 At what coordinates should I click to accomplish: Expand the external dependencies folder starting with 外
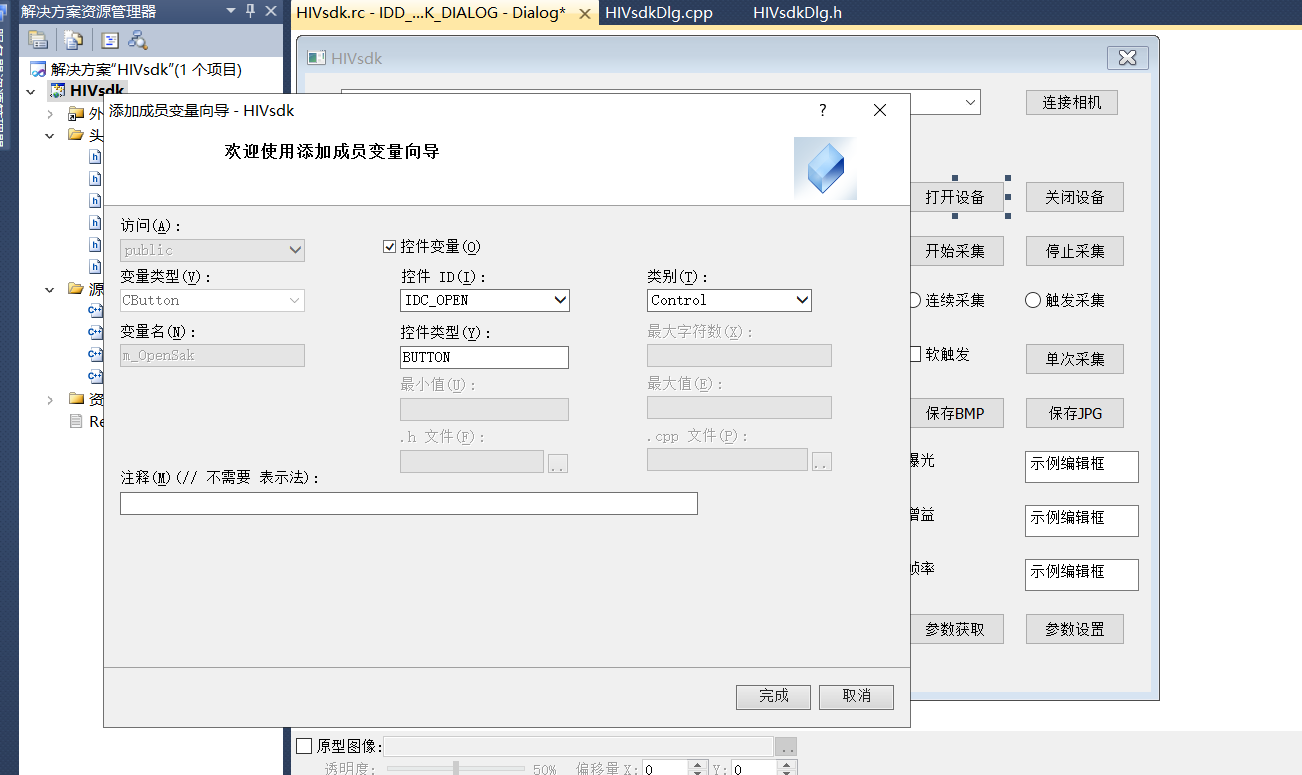50,113
